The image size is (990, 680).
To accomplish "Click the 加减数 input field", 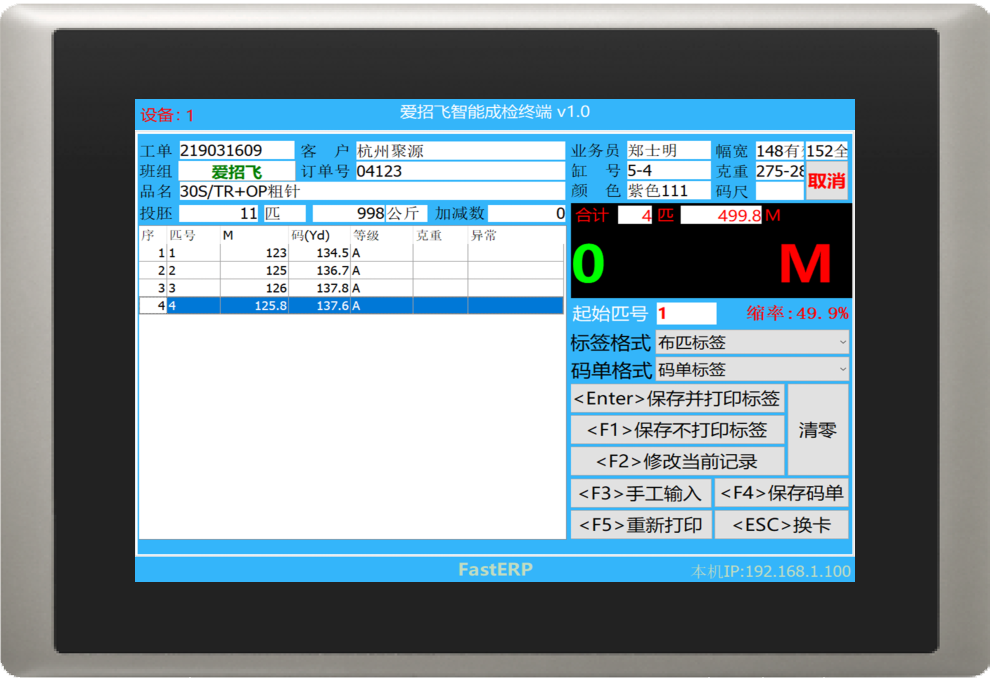I will pos(527,213).
